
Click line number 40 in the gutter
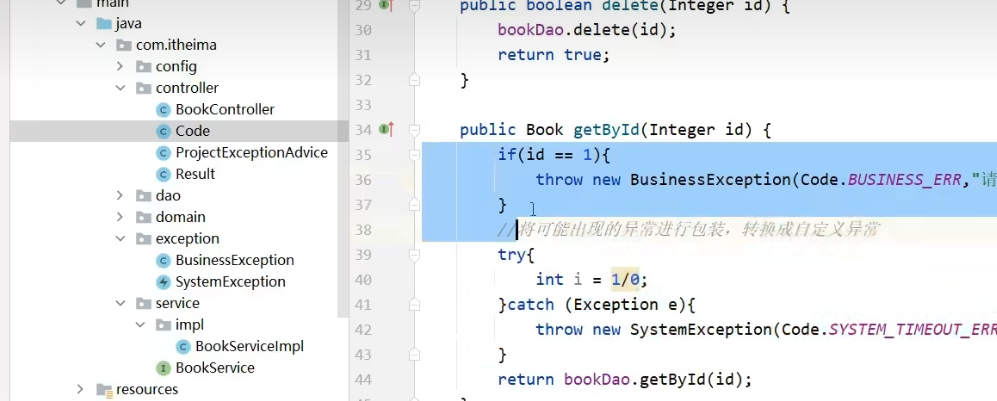[362, 280]
